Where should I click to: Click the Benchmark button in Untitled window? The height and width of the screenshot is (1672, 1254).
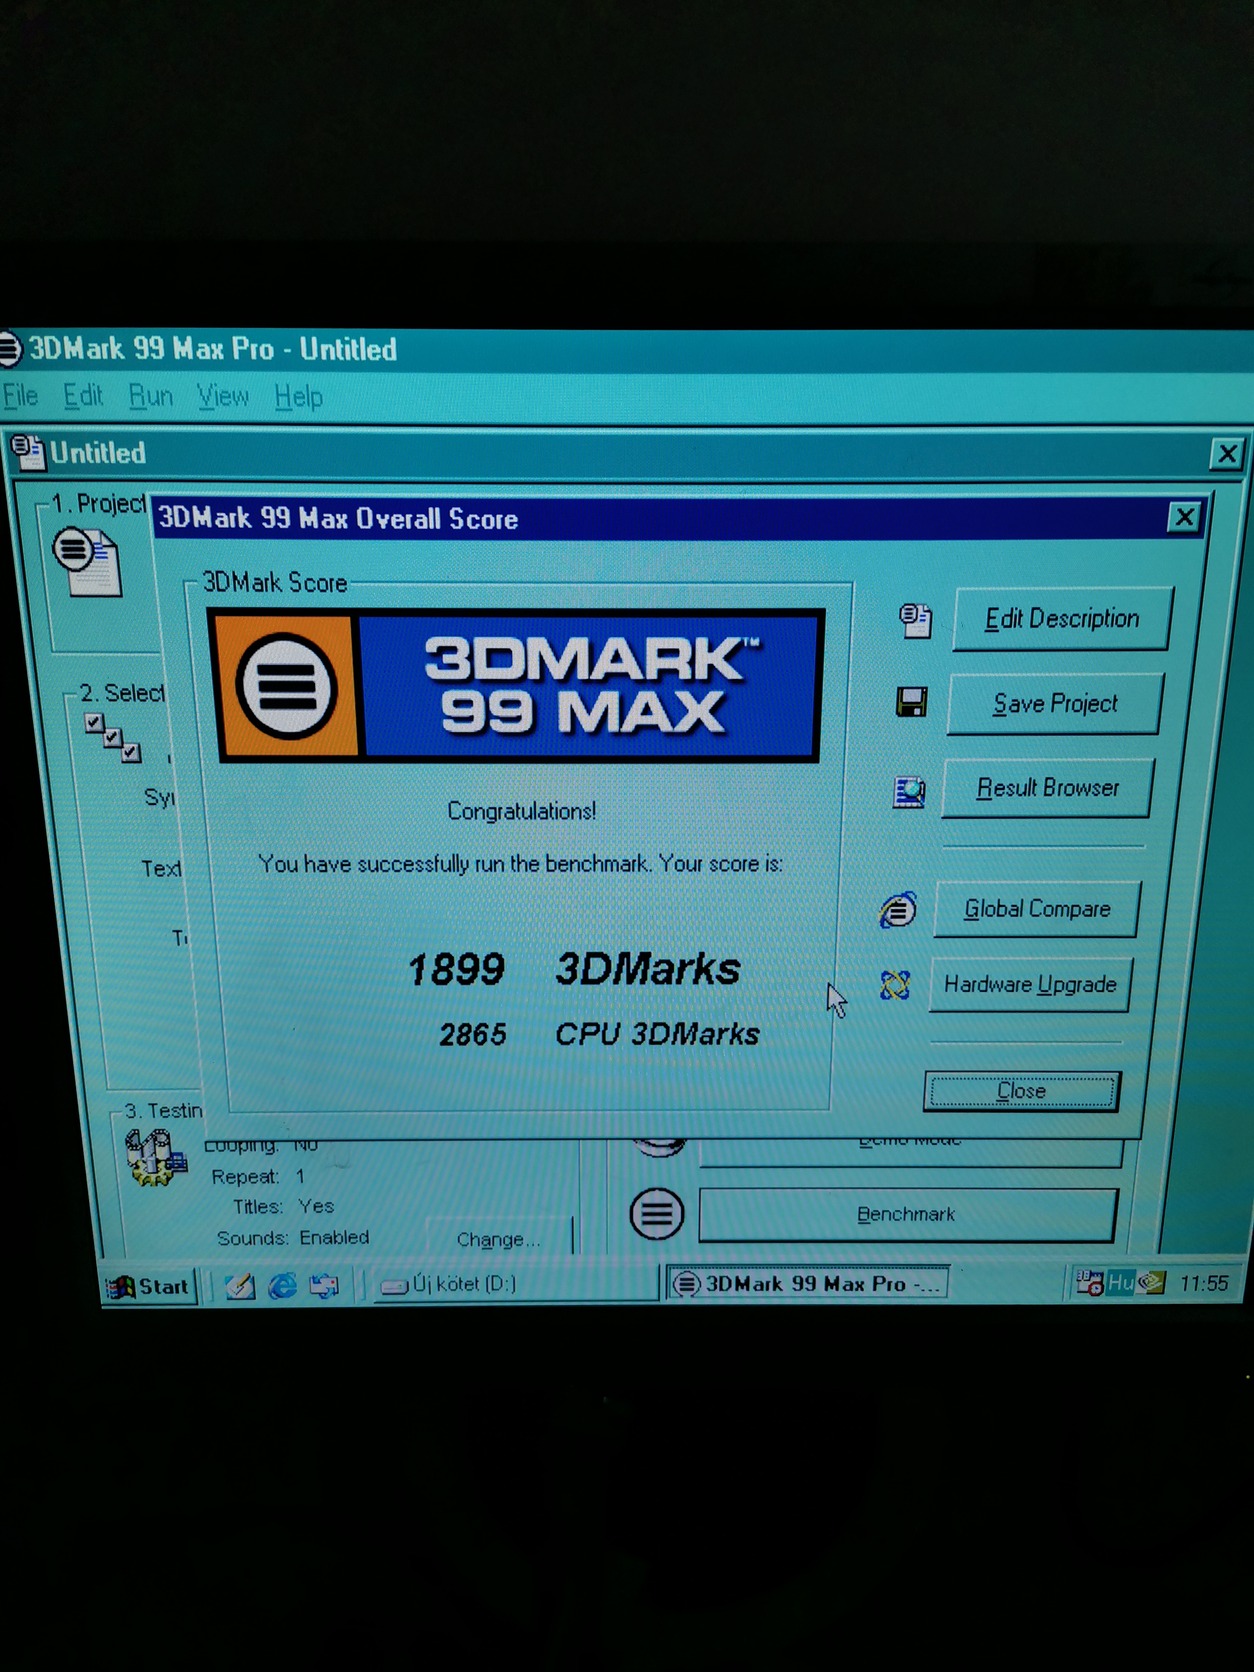[906, 1215]
